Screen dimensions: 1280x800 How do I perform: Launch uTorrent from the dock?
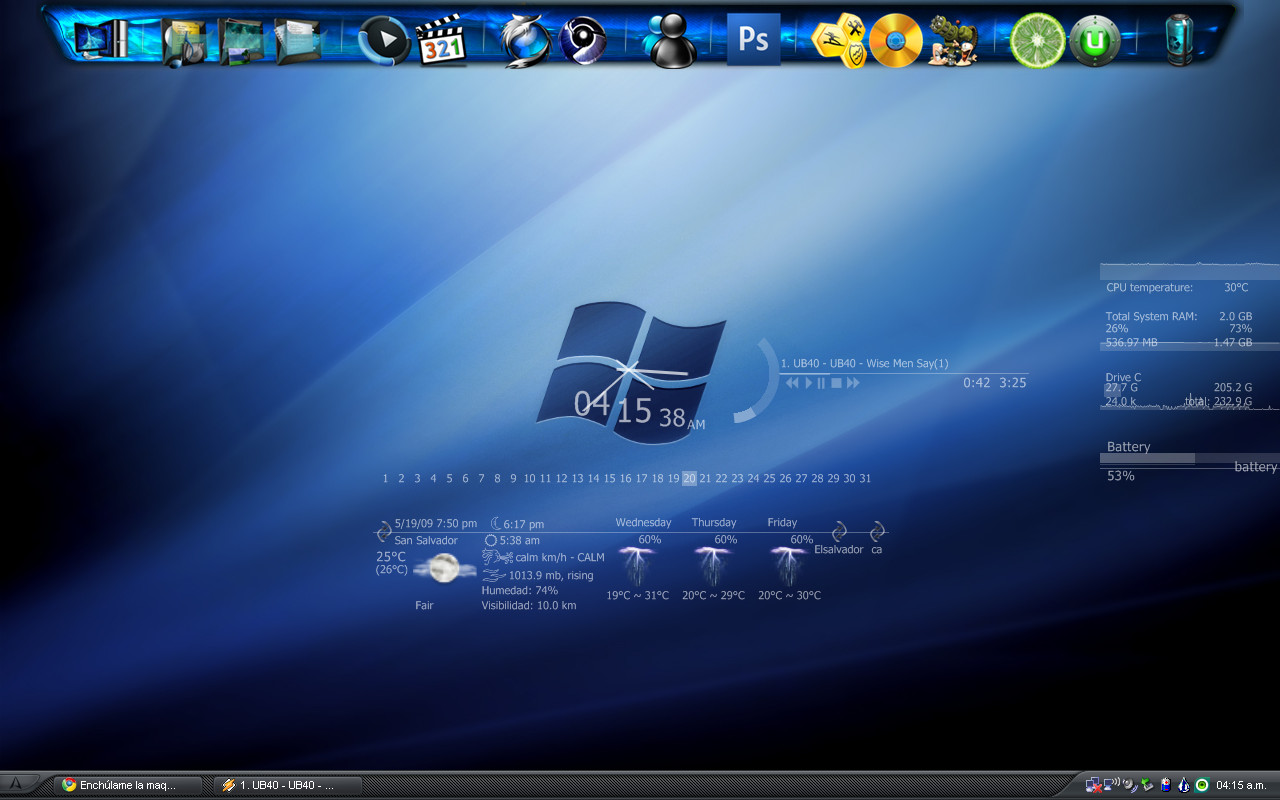(x=1093, y=41)
